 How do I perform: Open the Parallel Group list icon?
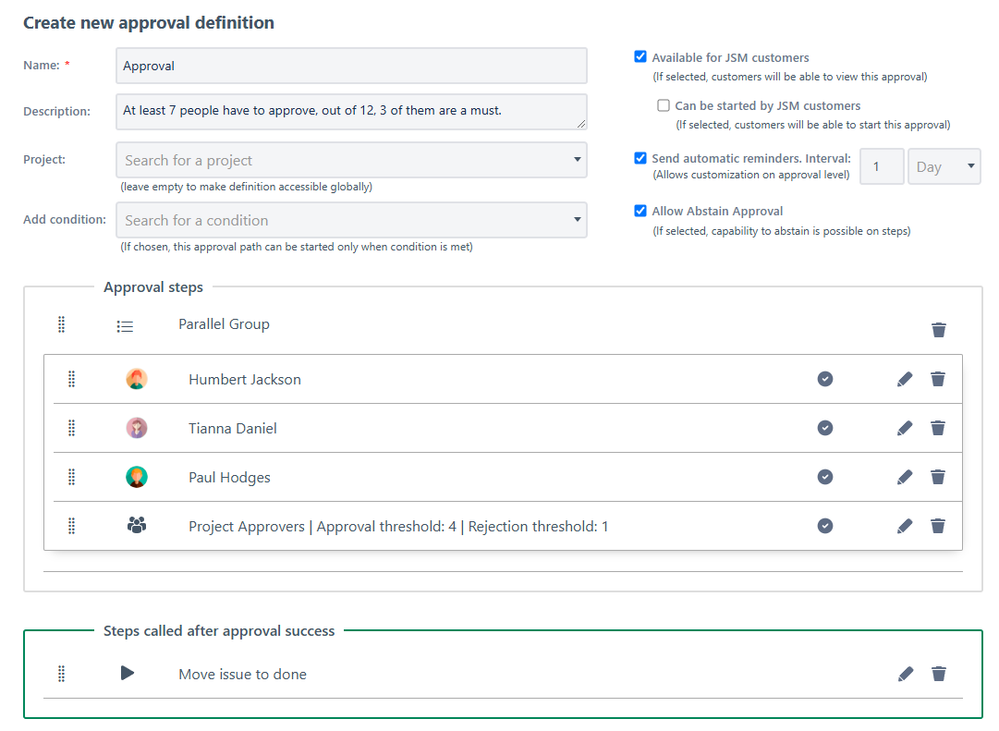point(125,326)
